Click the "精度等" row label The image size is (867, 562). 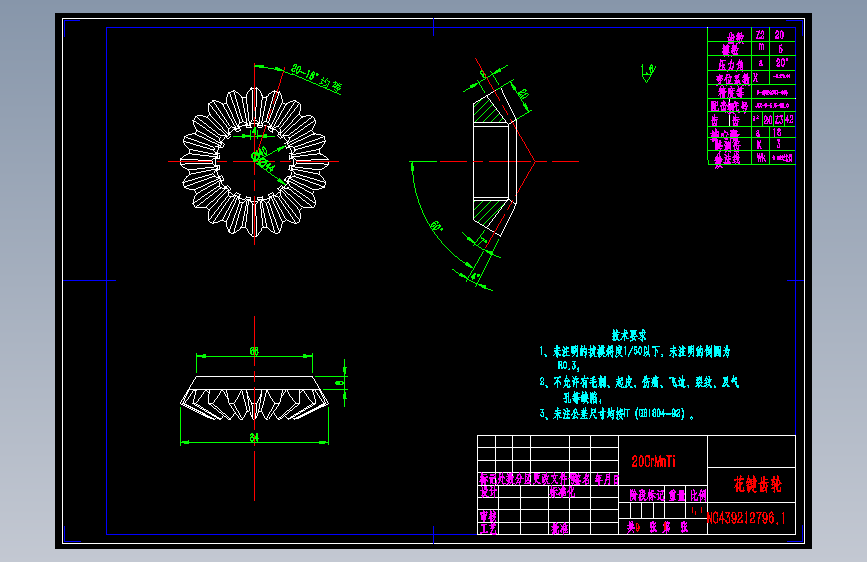(x=729, y=92)
